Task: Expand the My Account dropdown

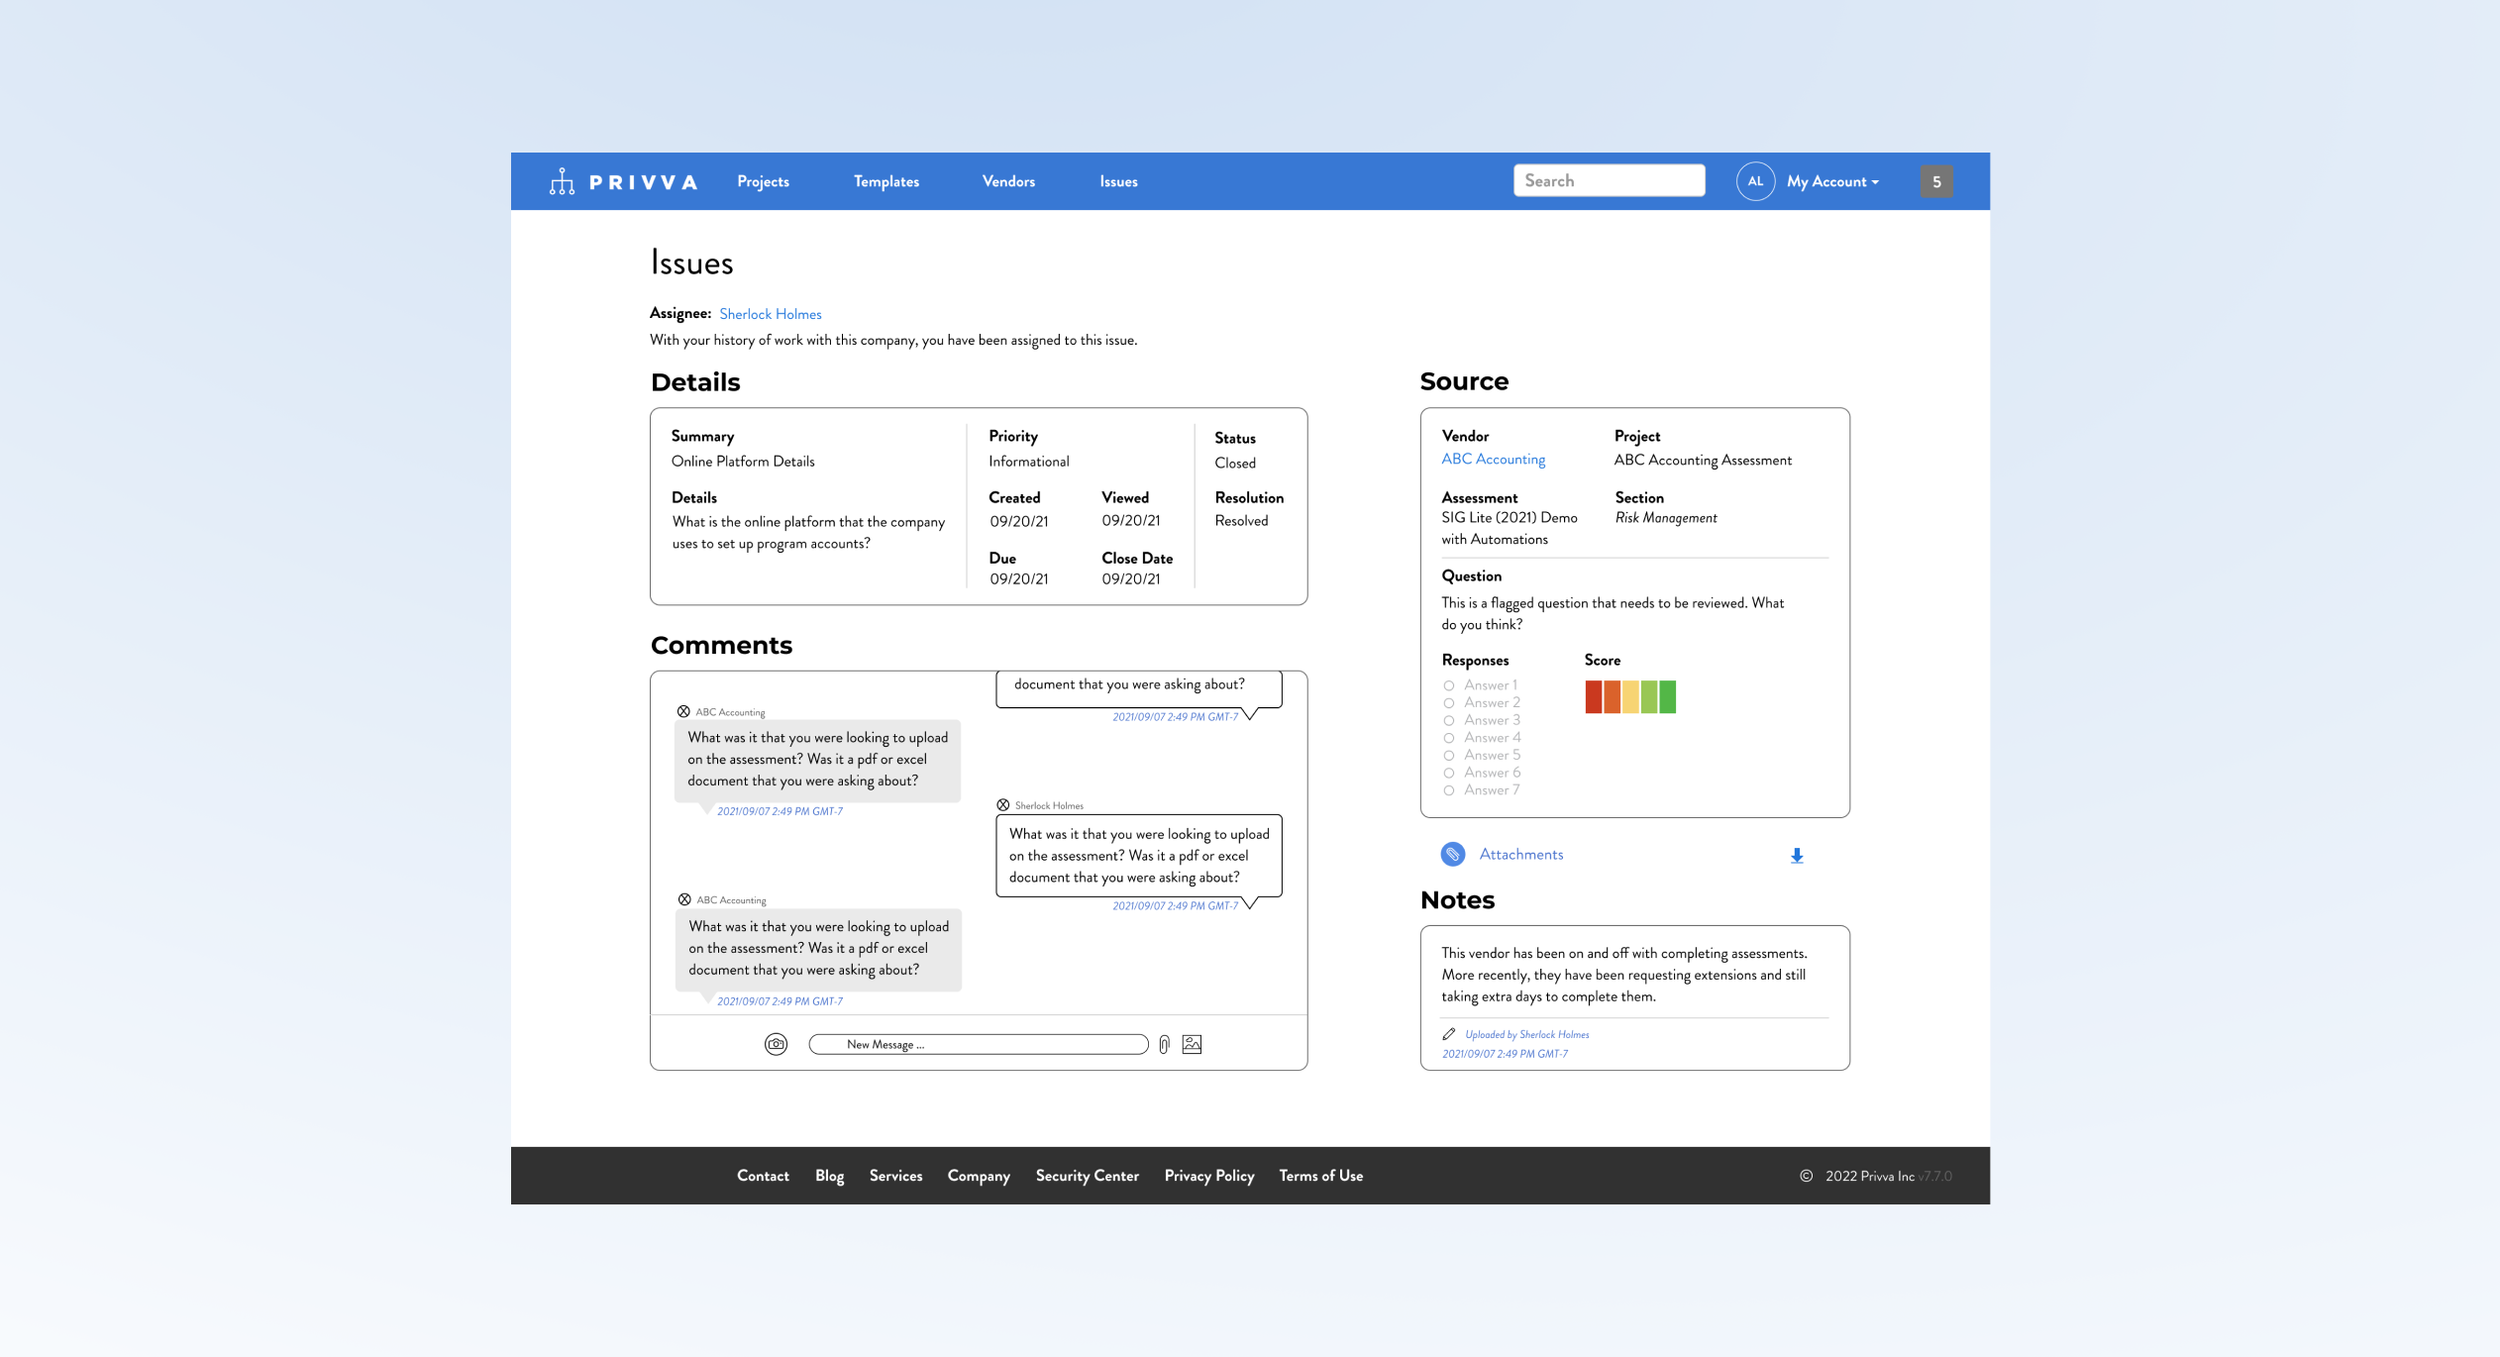Action: coord(1833,181)
